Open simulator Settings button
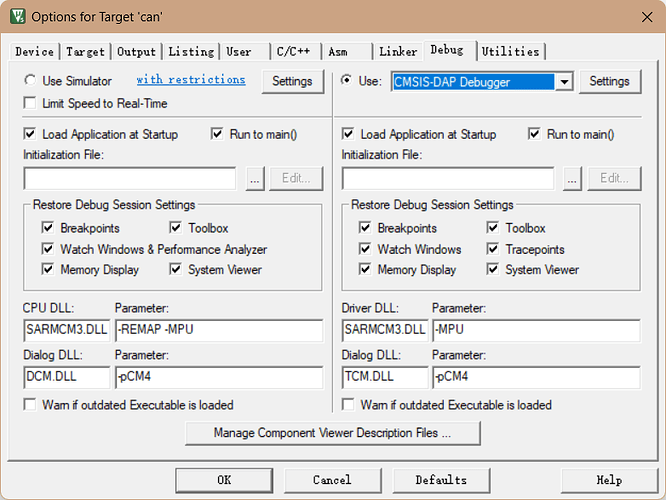 pos(292,81)
